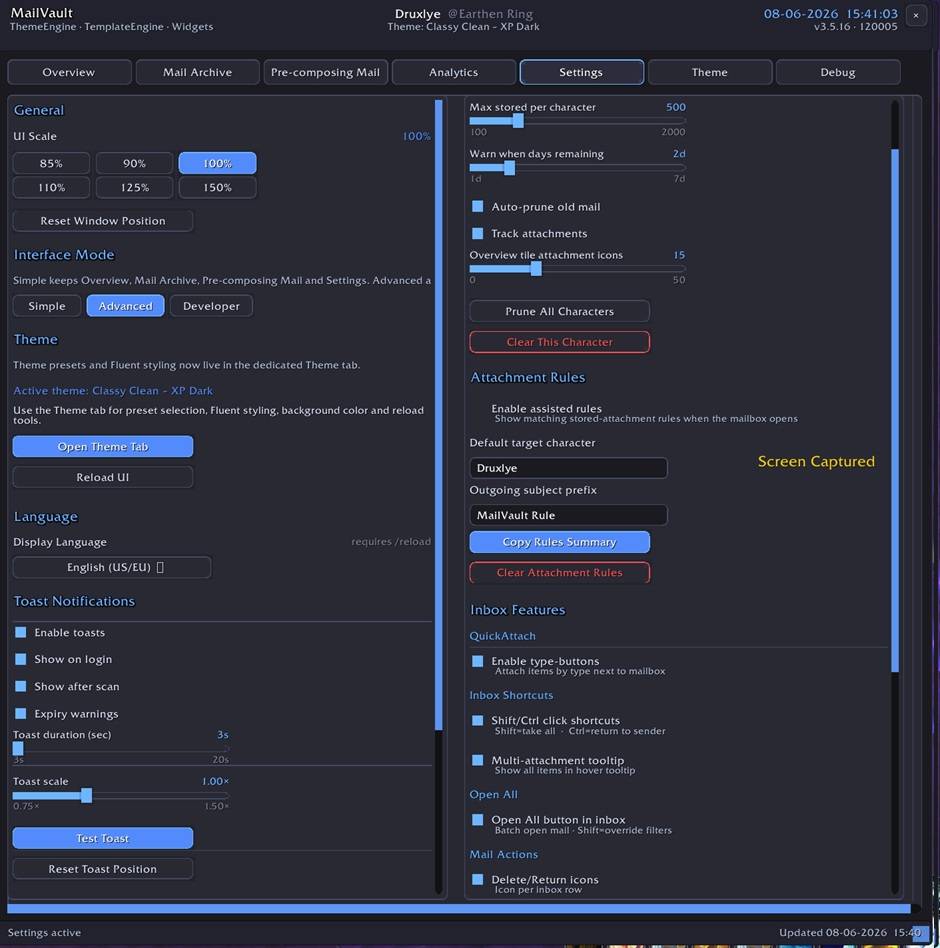940x948 pixels.
Task: Click the left panel vertical scrollbar
Action: (x=439, y=415)
